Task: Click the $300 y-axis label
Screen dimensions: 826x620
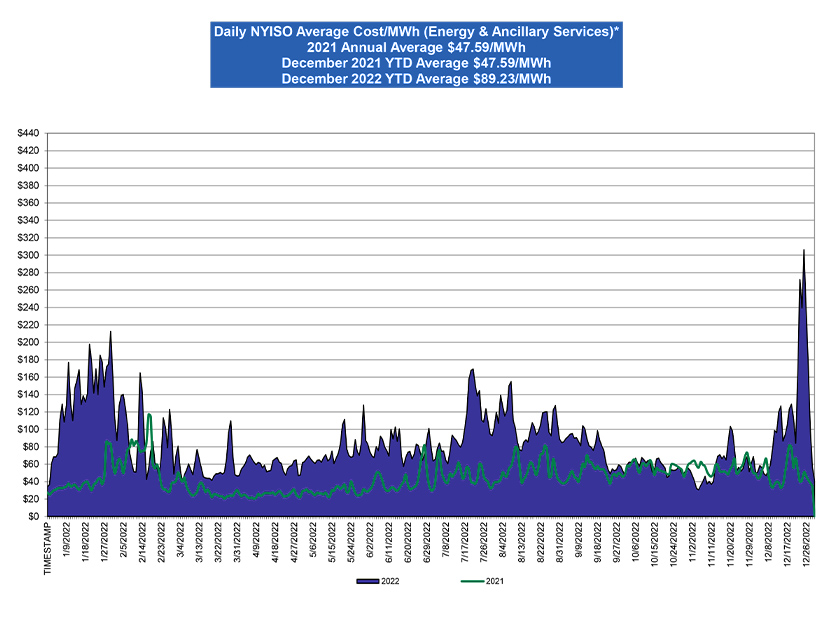Action: pos(27,255)
